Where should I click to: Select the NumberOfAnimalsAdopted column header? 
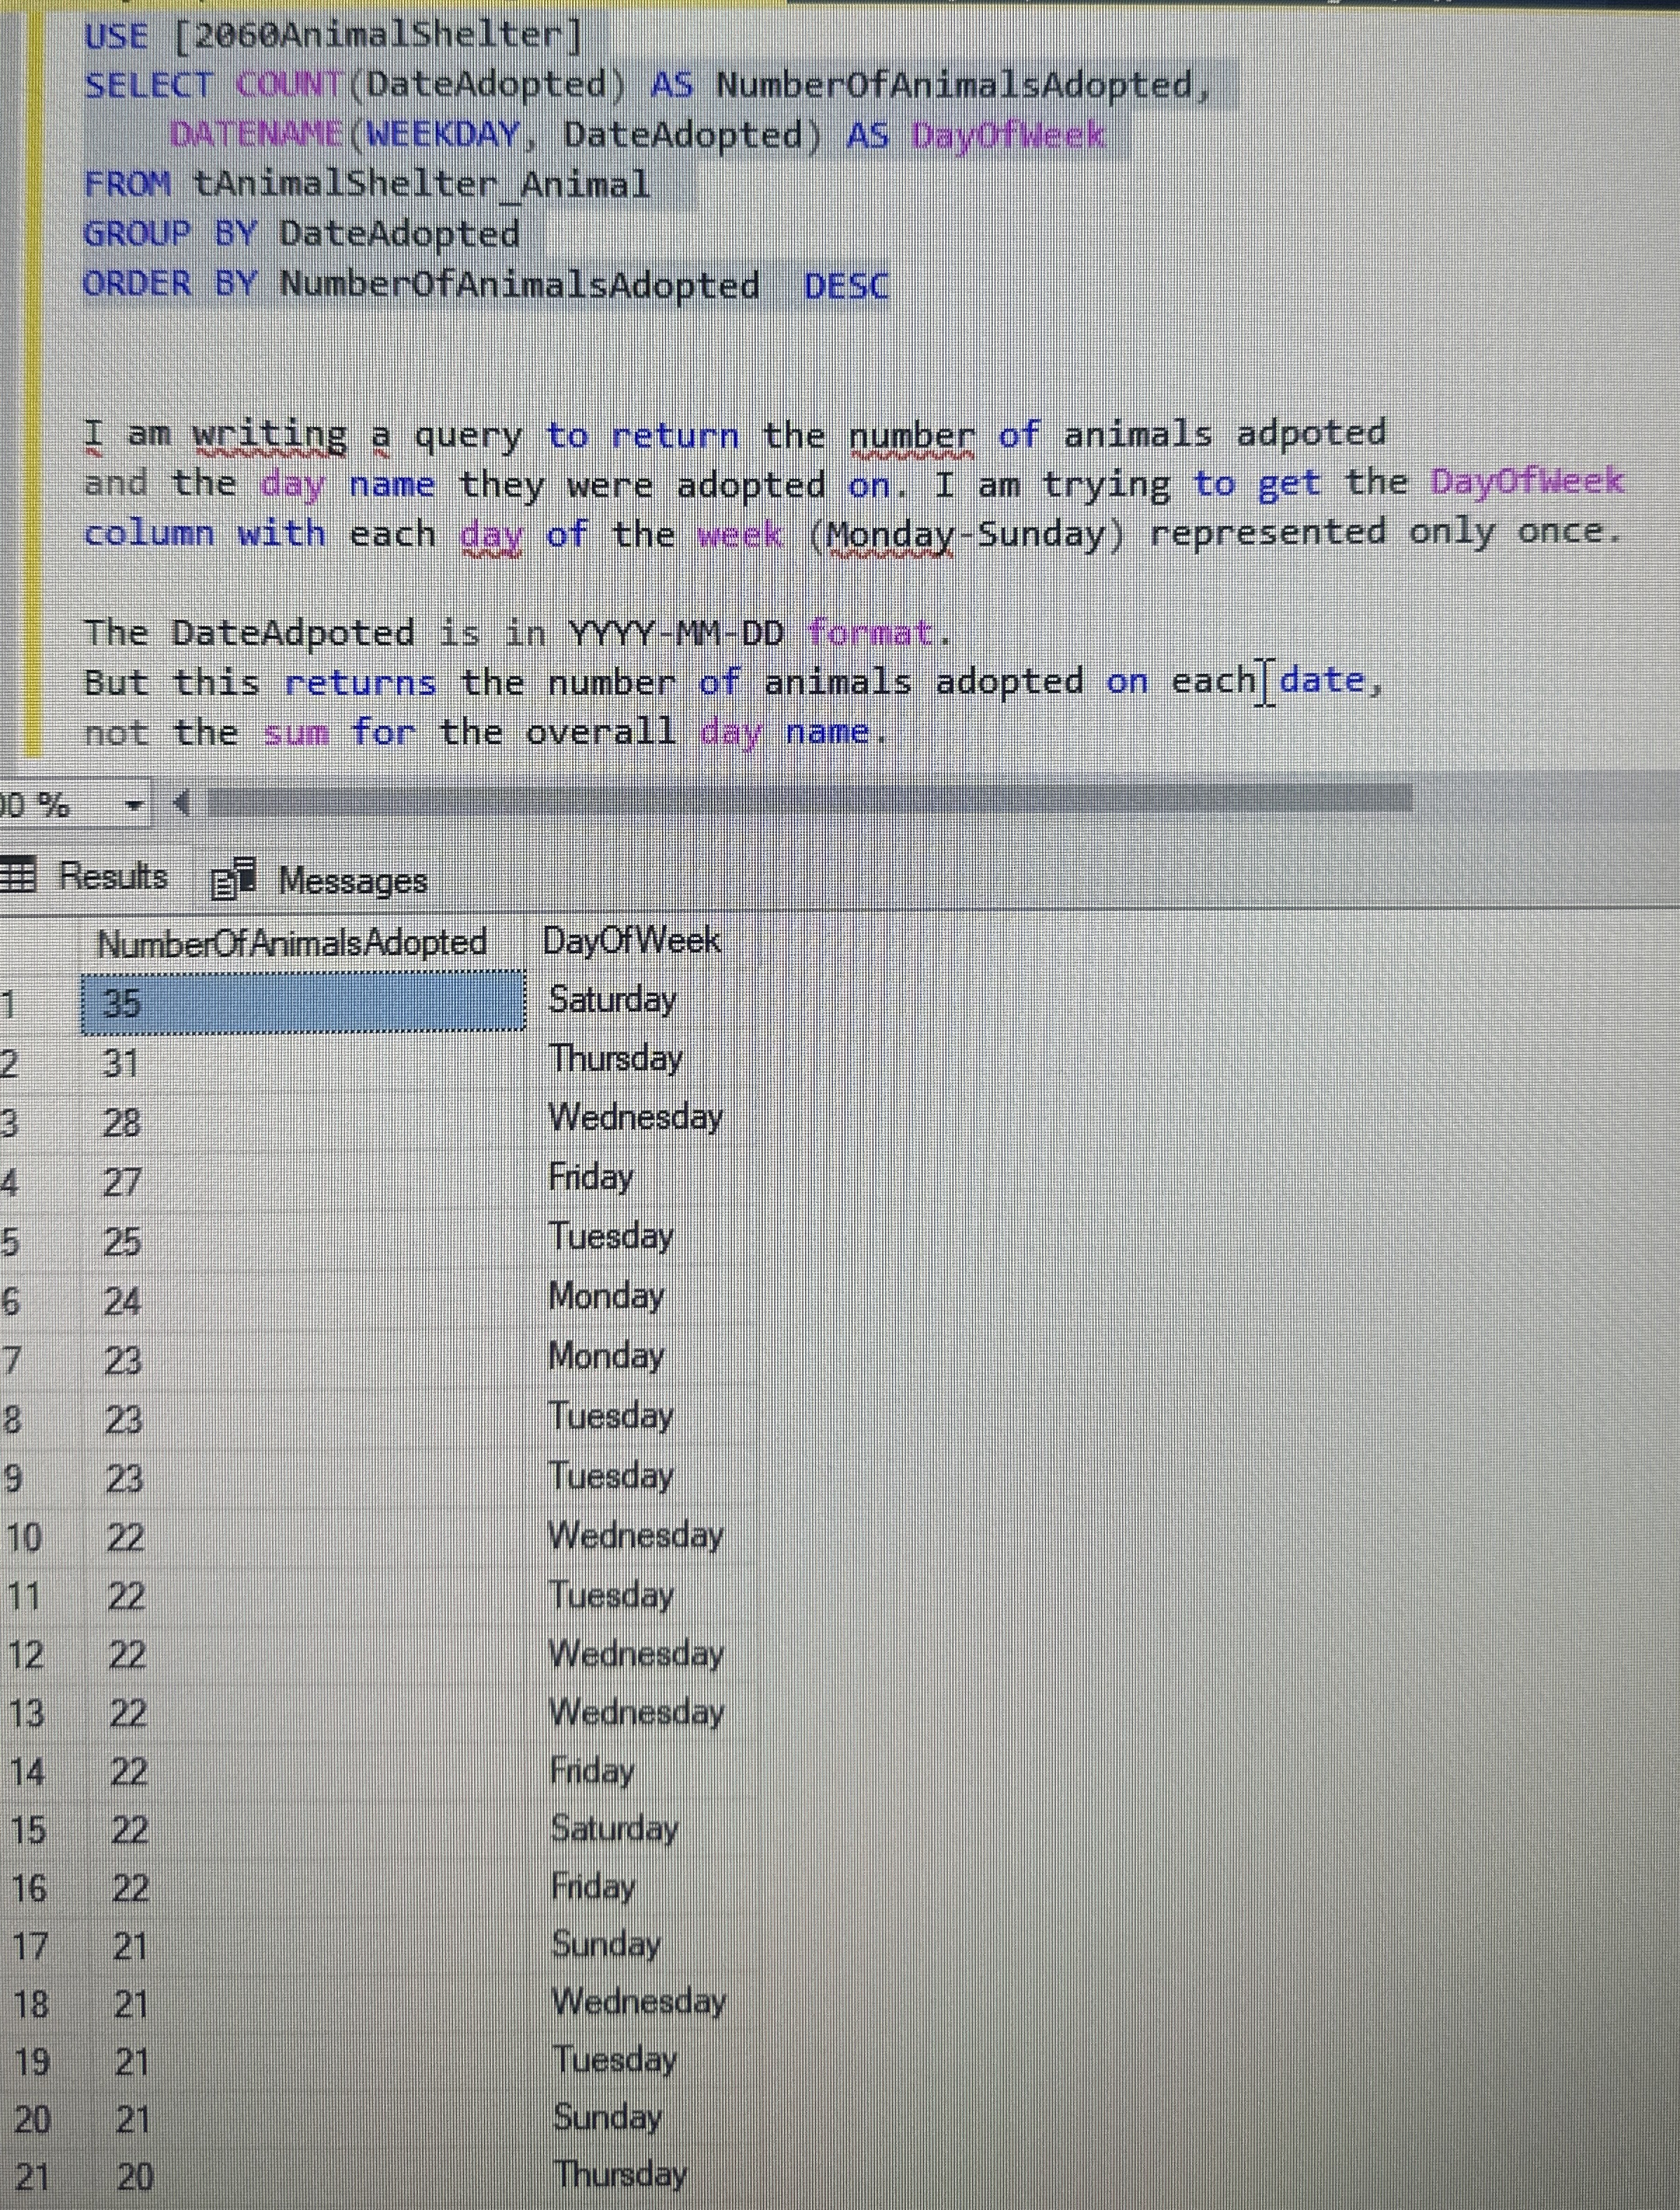293,941
